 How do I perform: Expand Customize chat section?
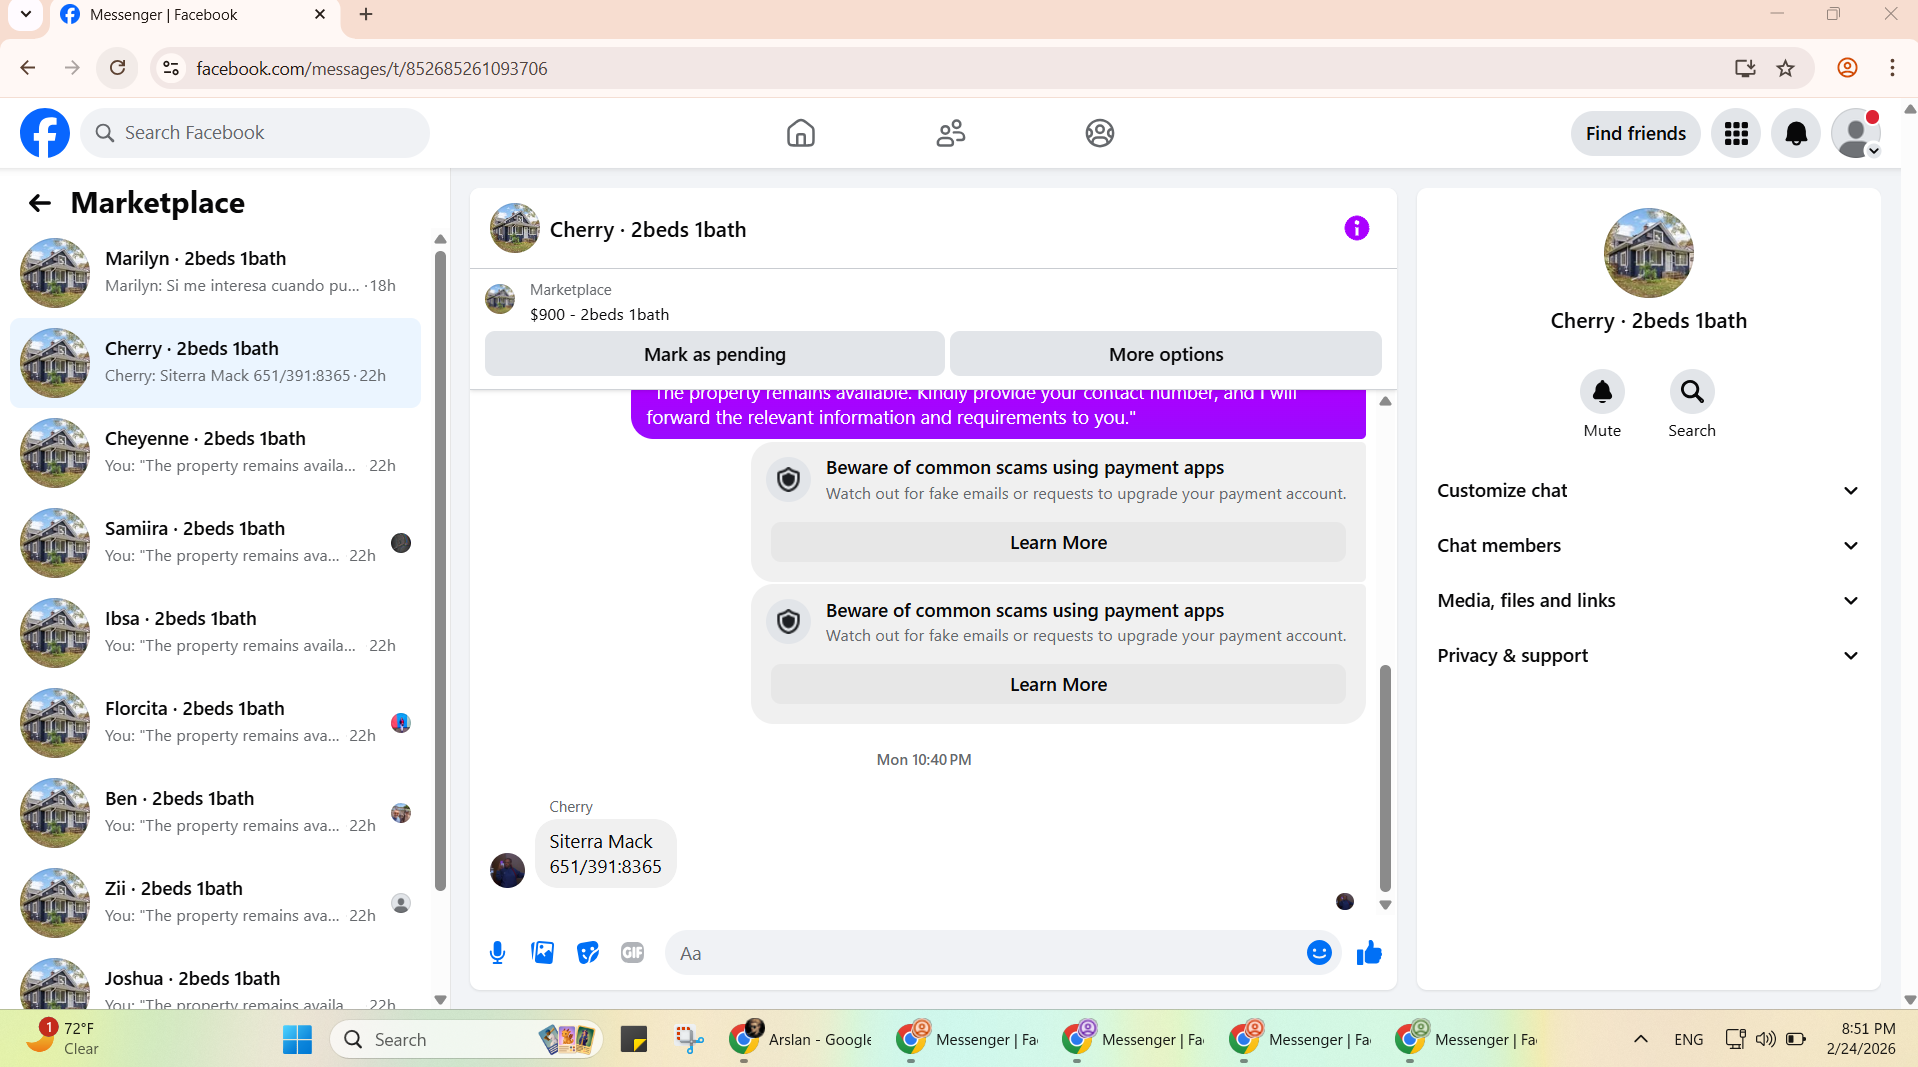[x=1648, y=491]
